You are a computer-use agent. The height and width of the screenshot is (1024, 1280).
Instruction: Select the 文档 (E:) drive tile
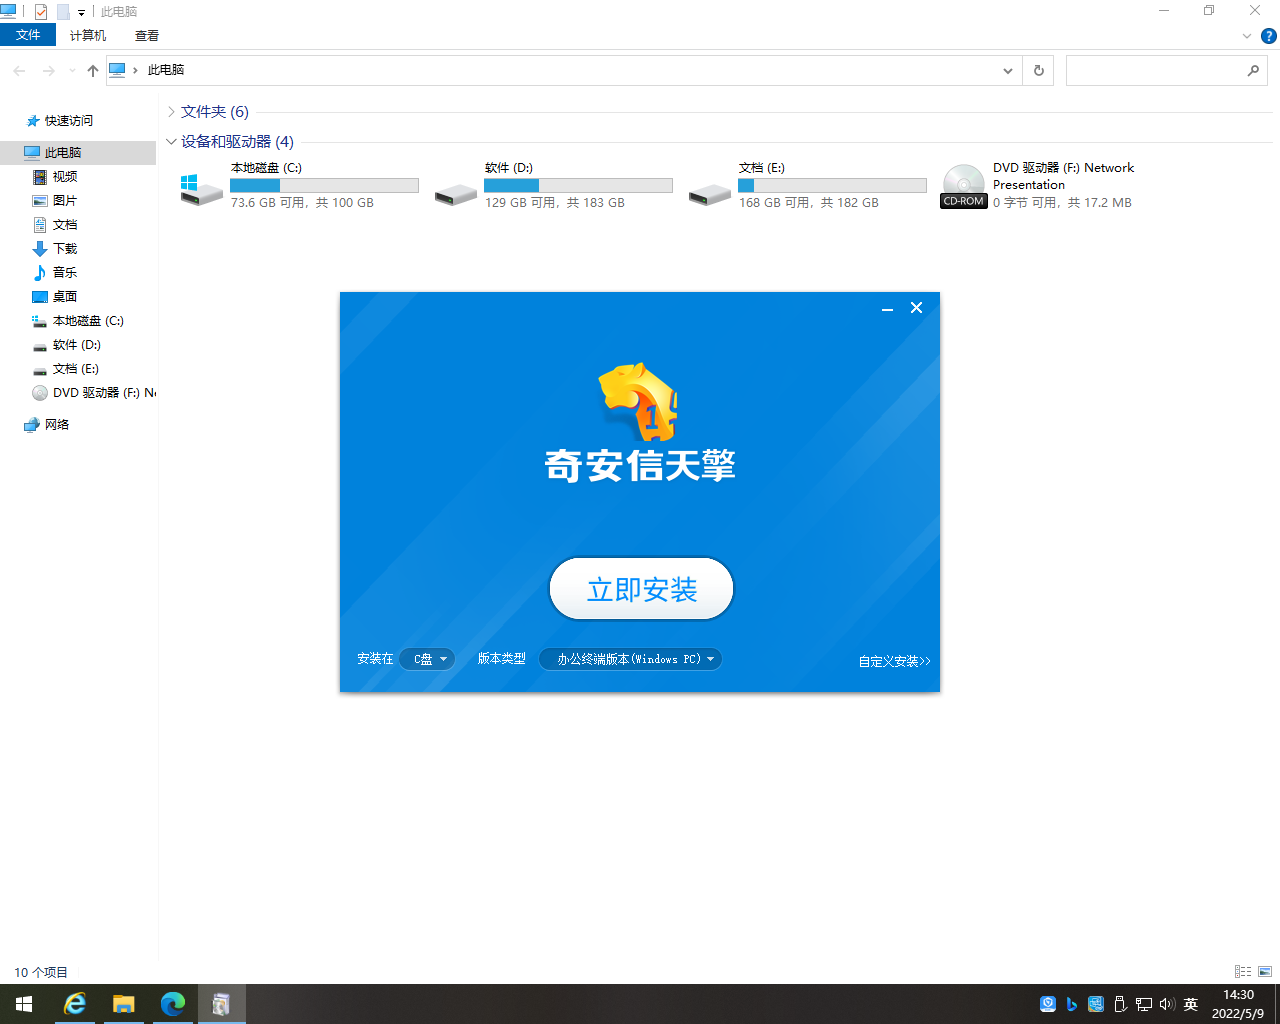[807, 185]
